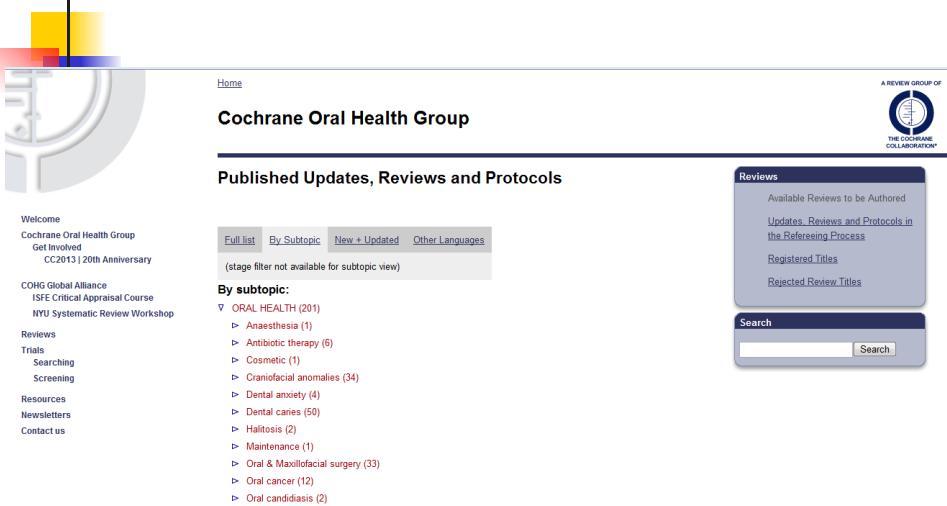947x506 pixels.
Task: Click the Reviews panel header
Action: click(830, 176)
